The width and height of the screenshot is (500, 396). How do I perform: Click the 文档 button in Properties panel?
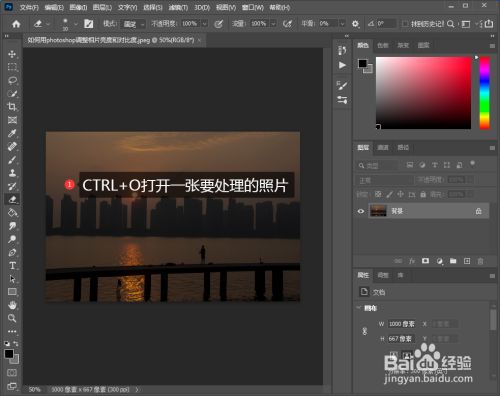click(372, 292)
